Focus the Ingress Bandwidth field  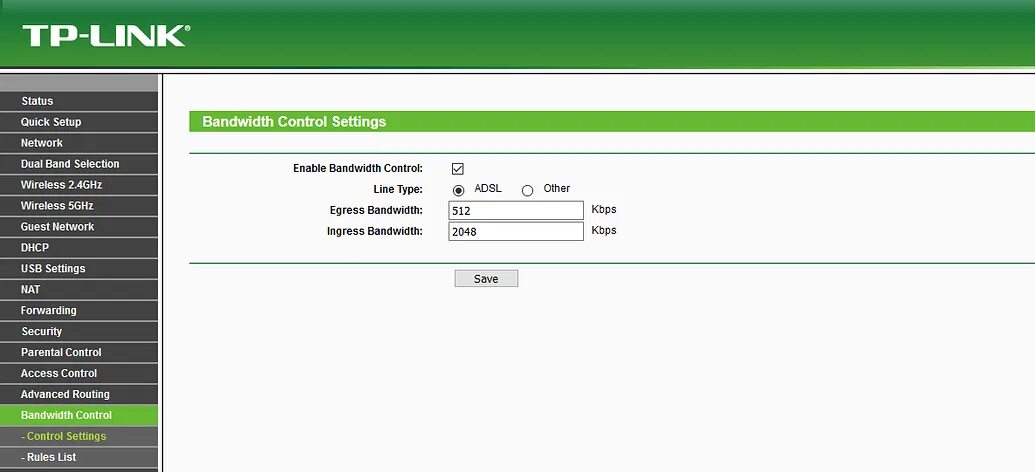coord(516,232)
